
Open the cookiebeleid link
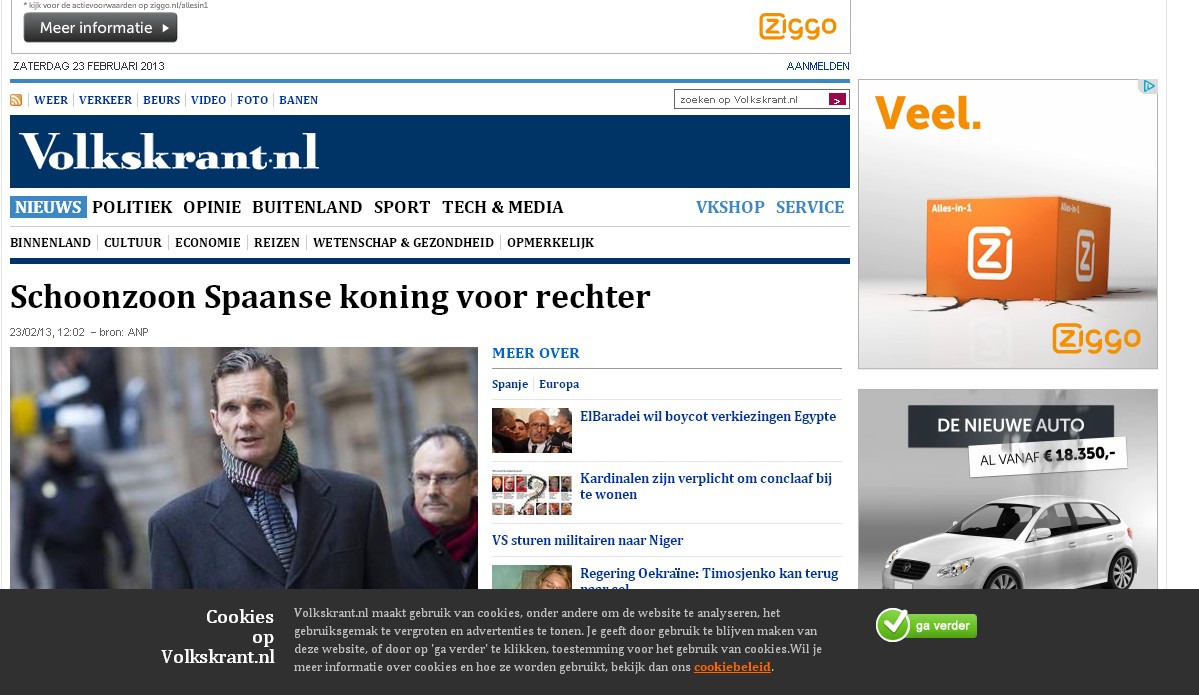pos(732,667)
